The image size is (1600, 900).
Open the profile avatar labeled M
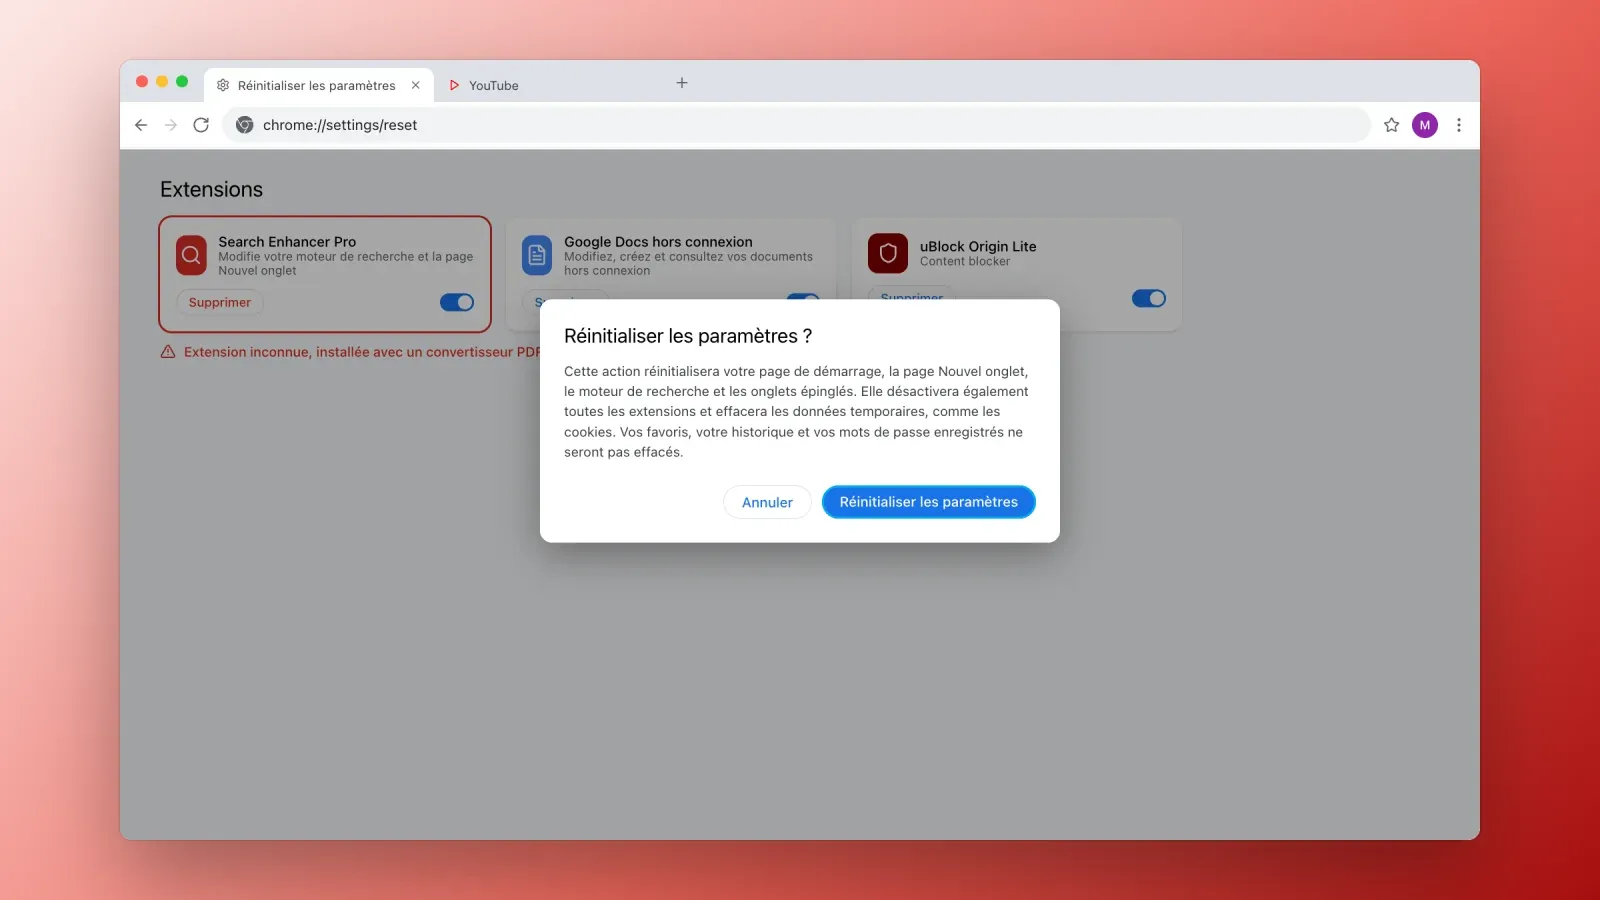[x=1425, y=125]
